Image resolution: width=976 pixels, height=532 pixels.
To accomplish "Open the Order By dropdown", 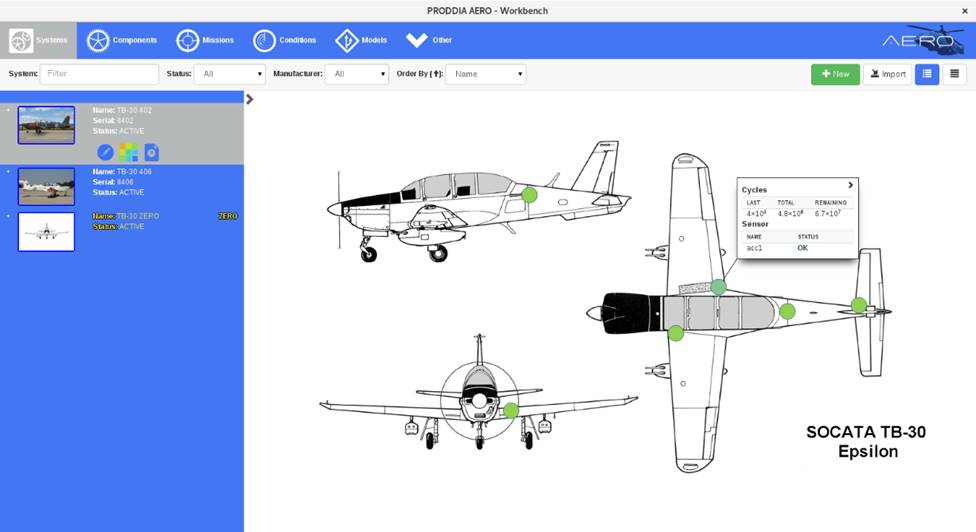I will click(x=486, y=74).
